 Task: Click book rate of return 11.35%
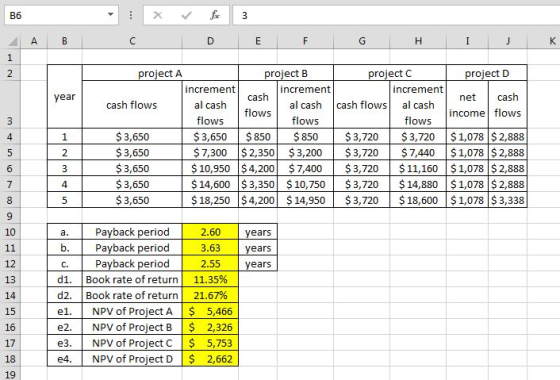coord(210,279)
